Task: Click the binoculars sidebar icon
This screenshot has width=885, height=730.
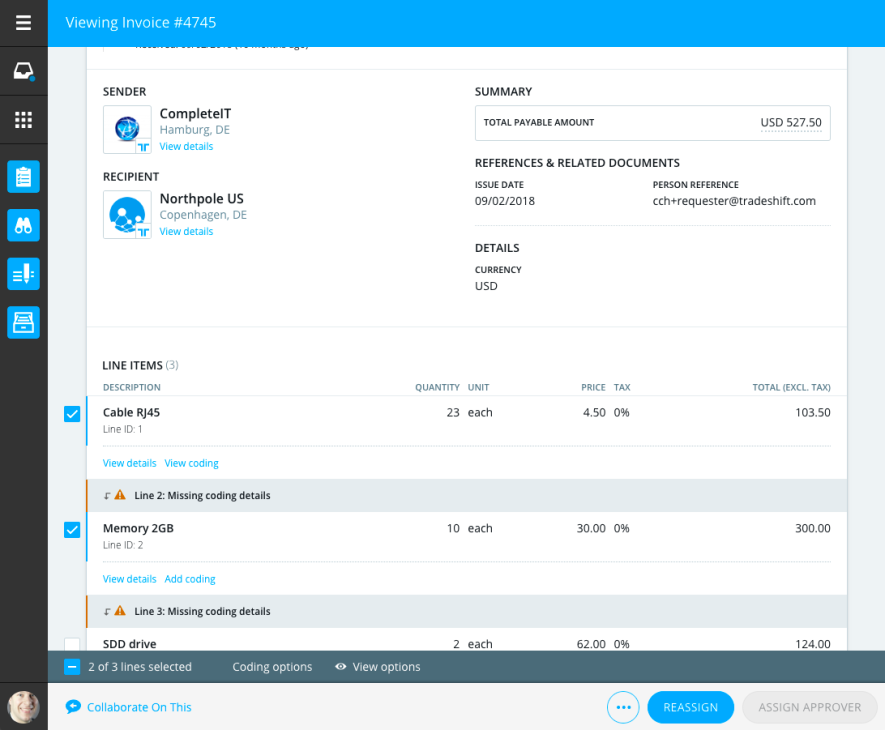Action: pos(23,225)
